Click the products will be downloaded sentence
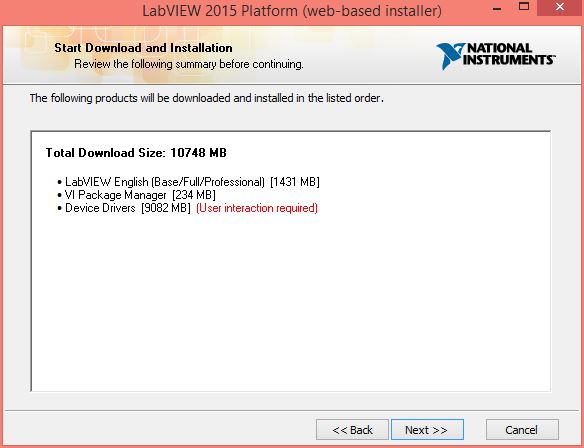584x448 pixels. [207, 98]
